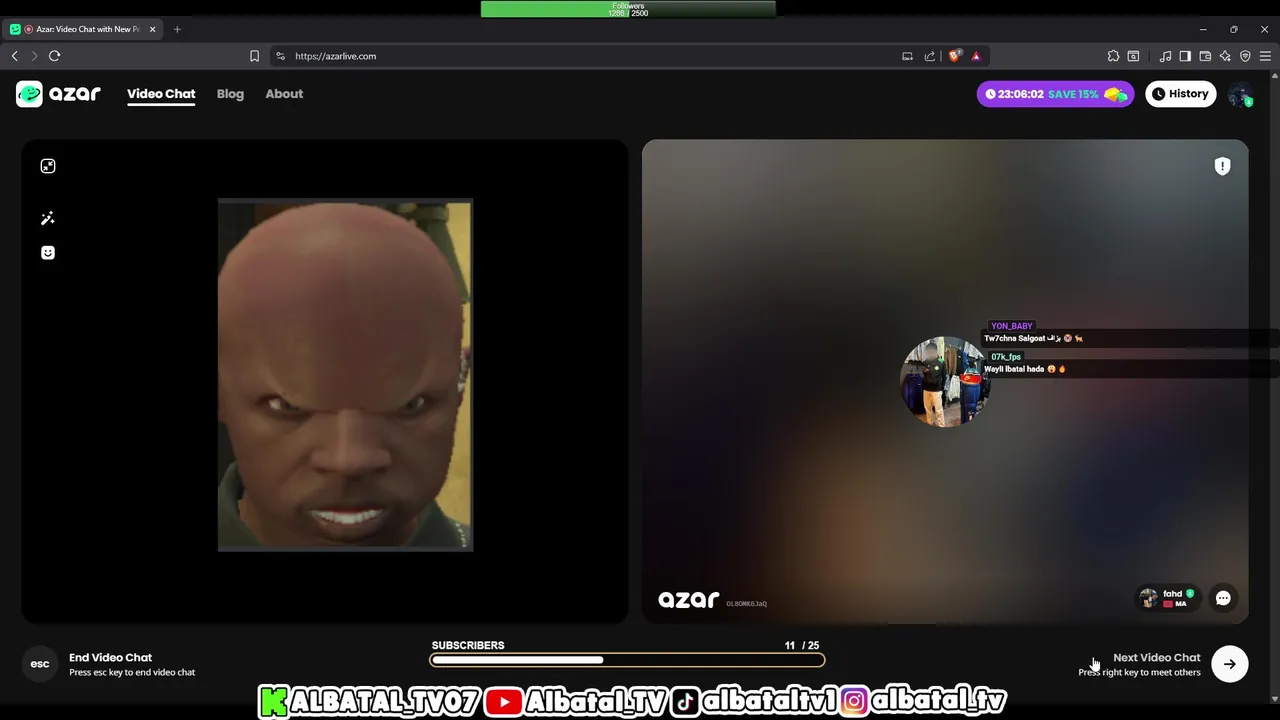
Task: Toggle the browser sidebar panel
Action: coord(1185,56)
